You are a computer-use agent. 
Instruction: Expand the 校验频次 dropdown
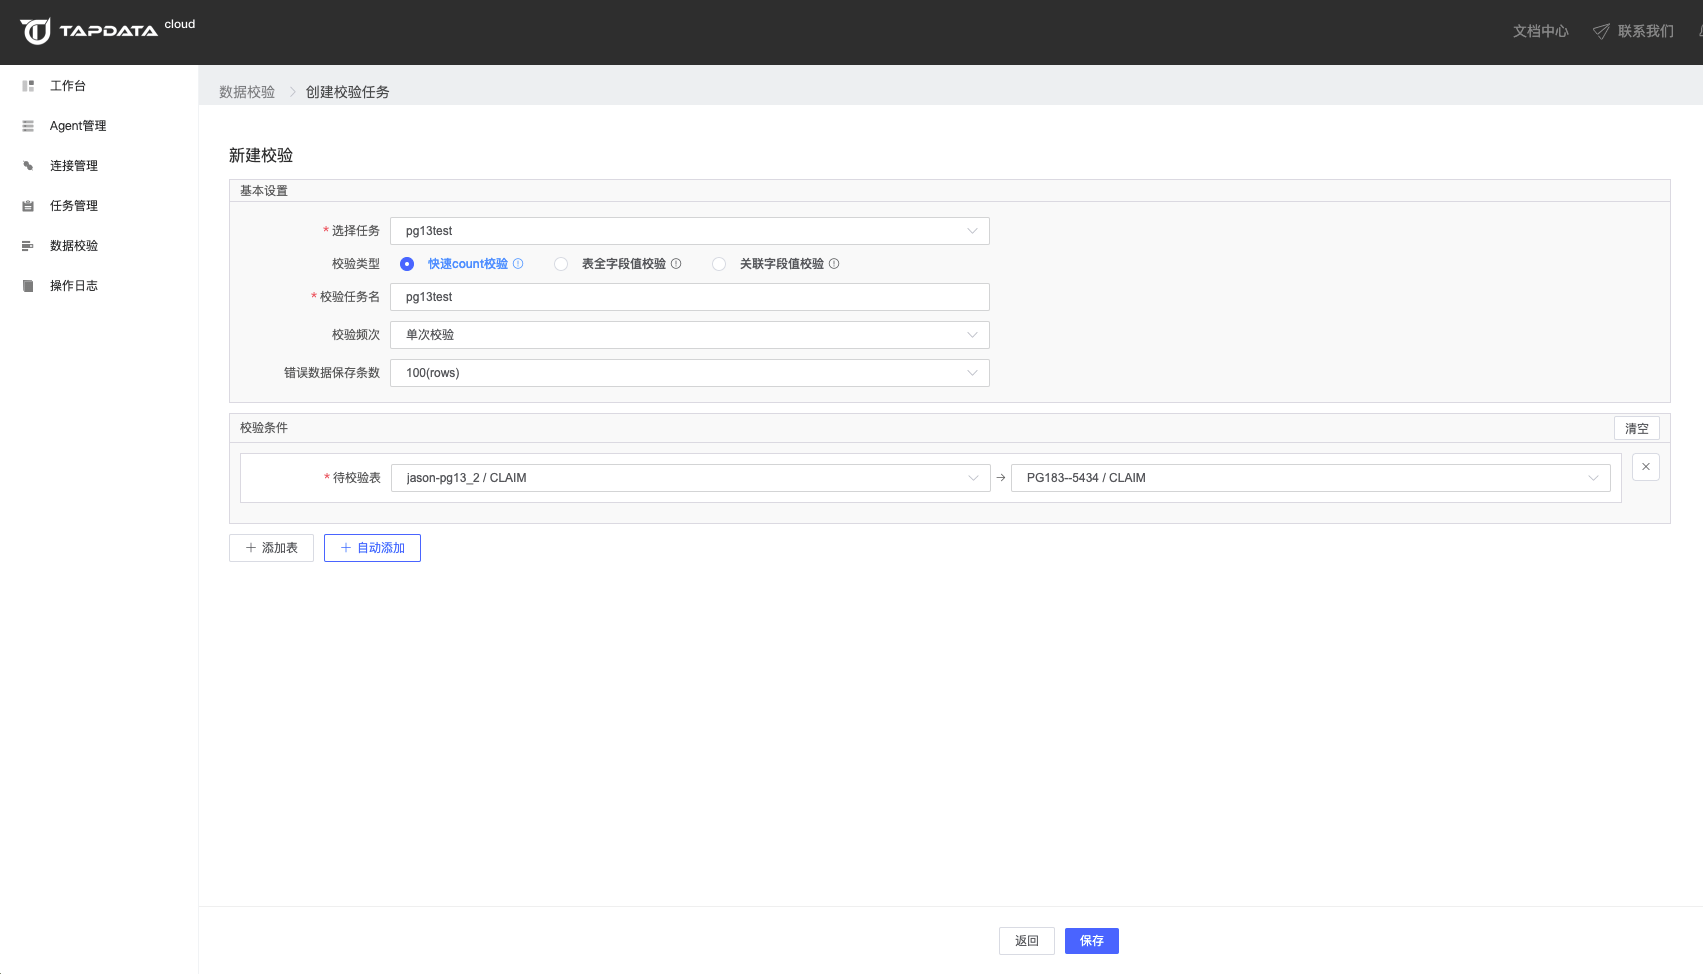click(689, 335)
